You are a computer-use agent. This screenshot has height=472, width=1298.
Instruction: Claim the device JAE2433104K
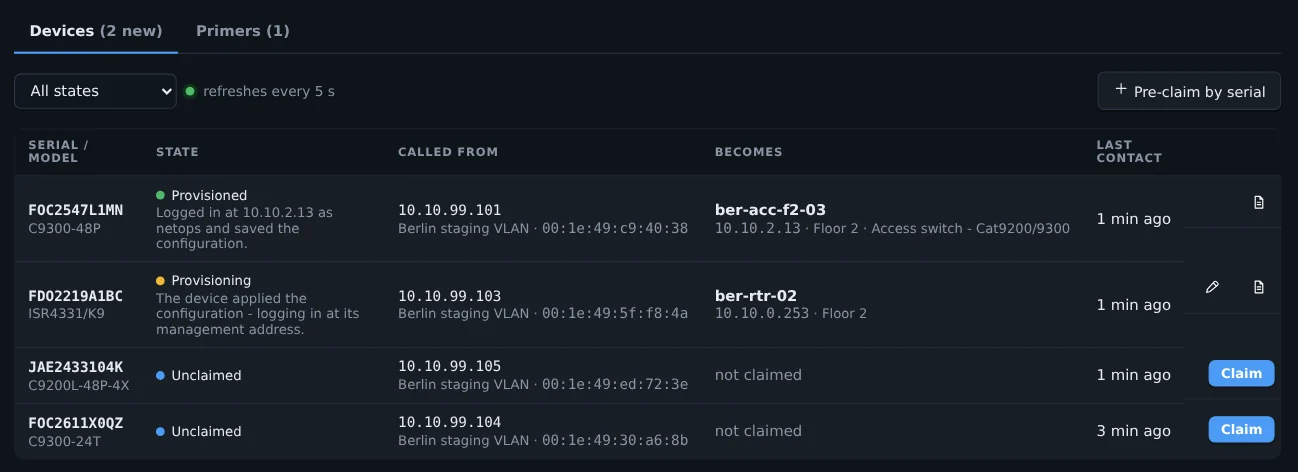pos(1241,373)
